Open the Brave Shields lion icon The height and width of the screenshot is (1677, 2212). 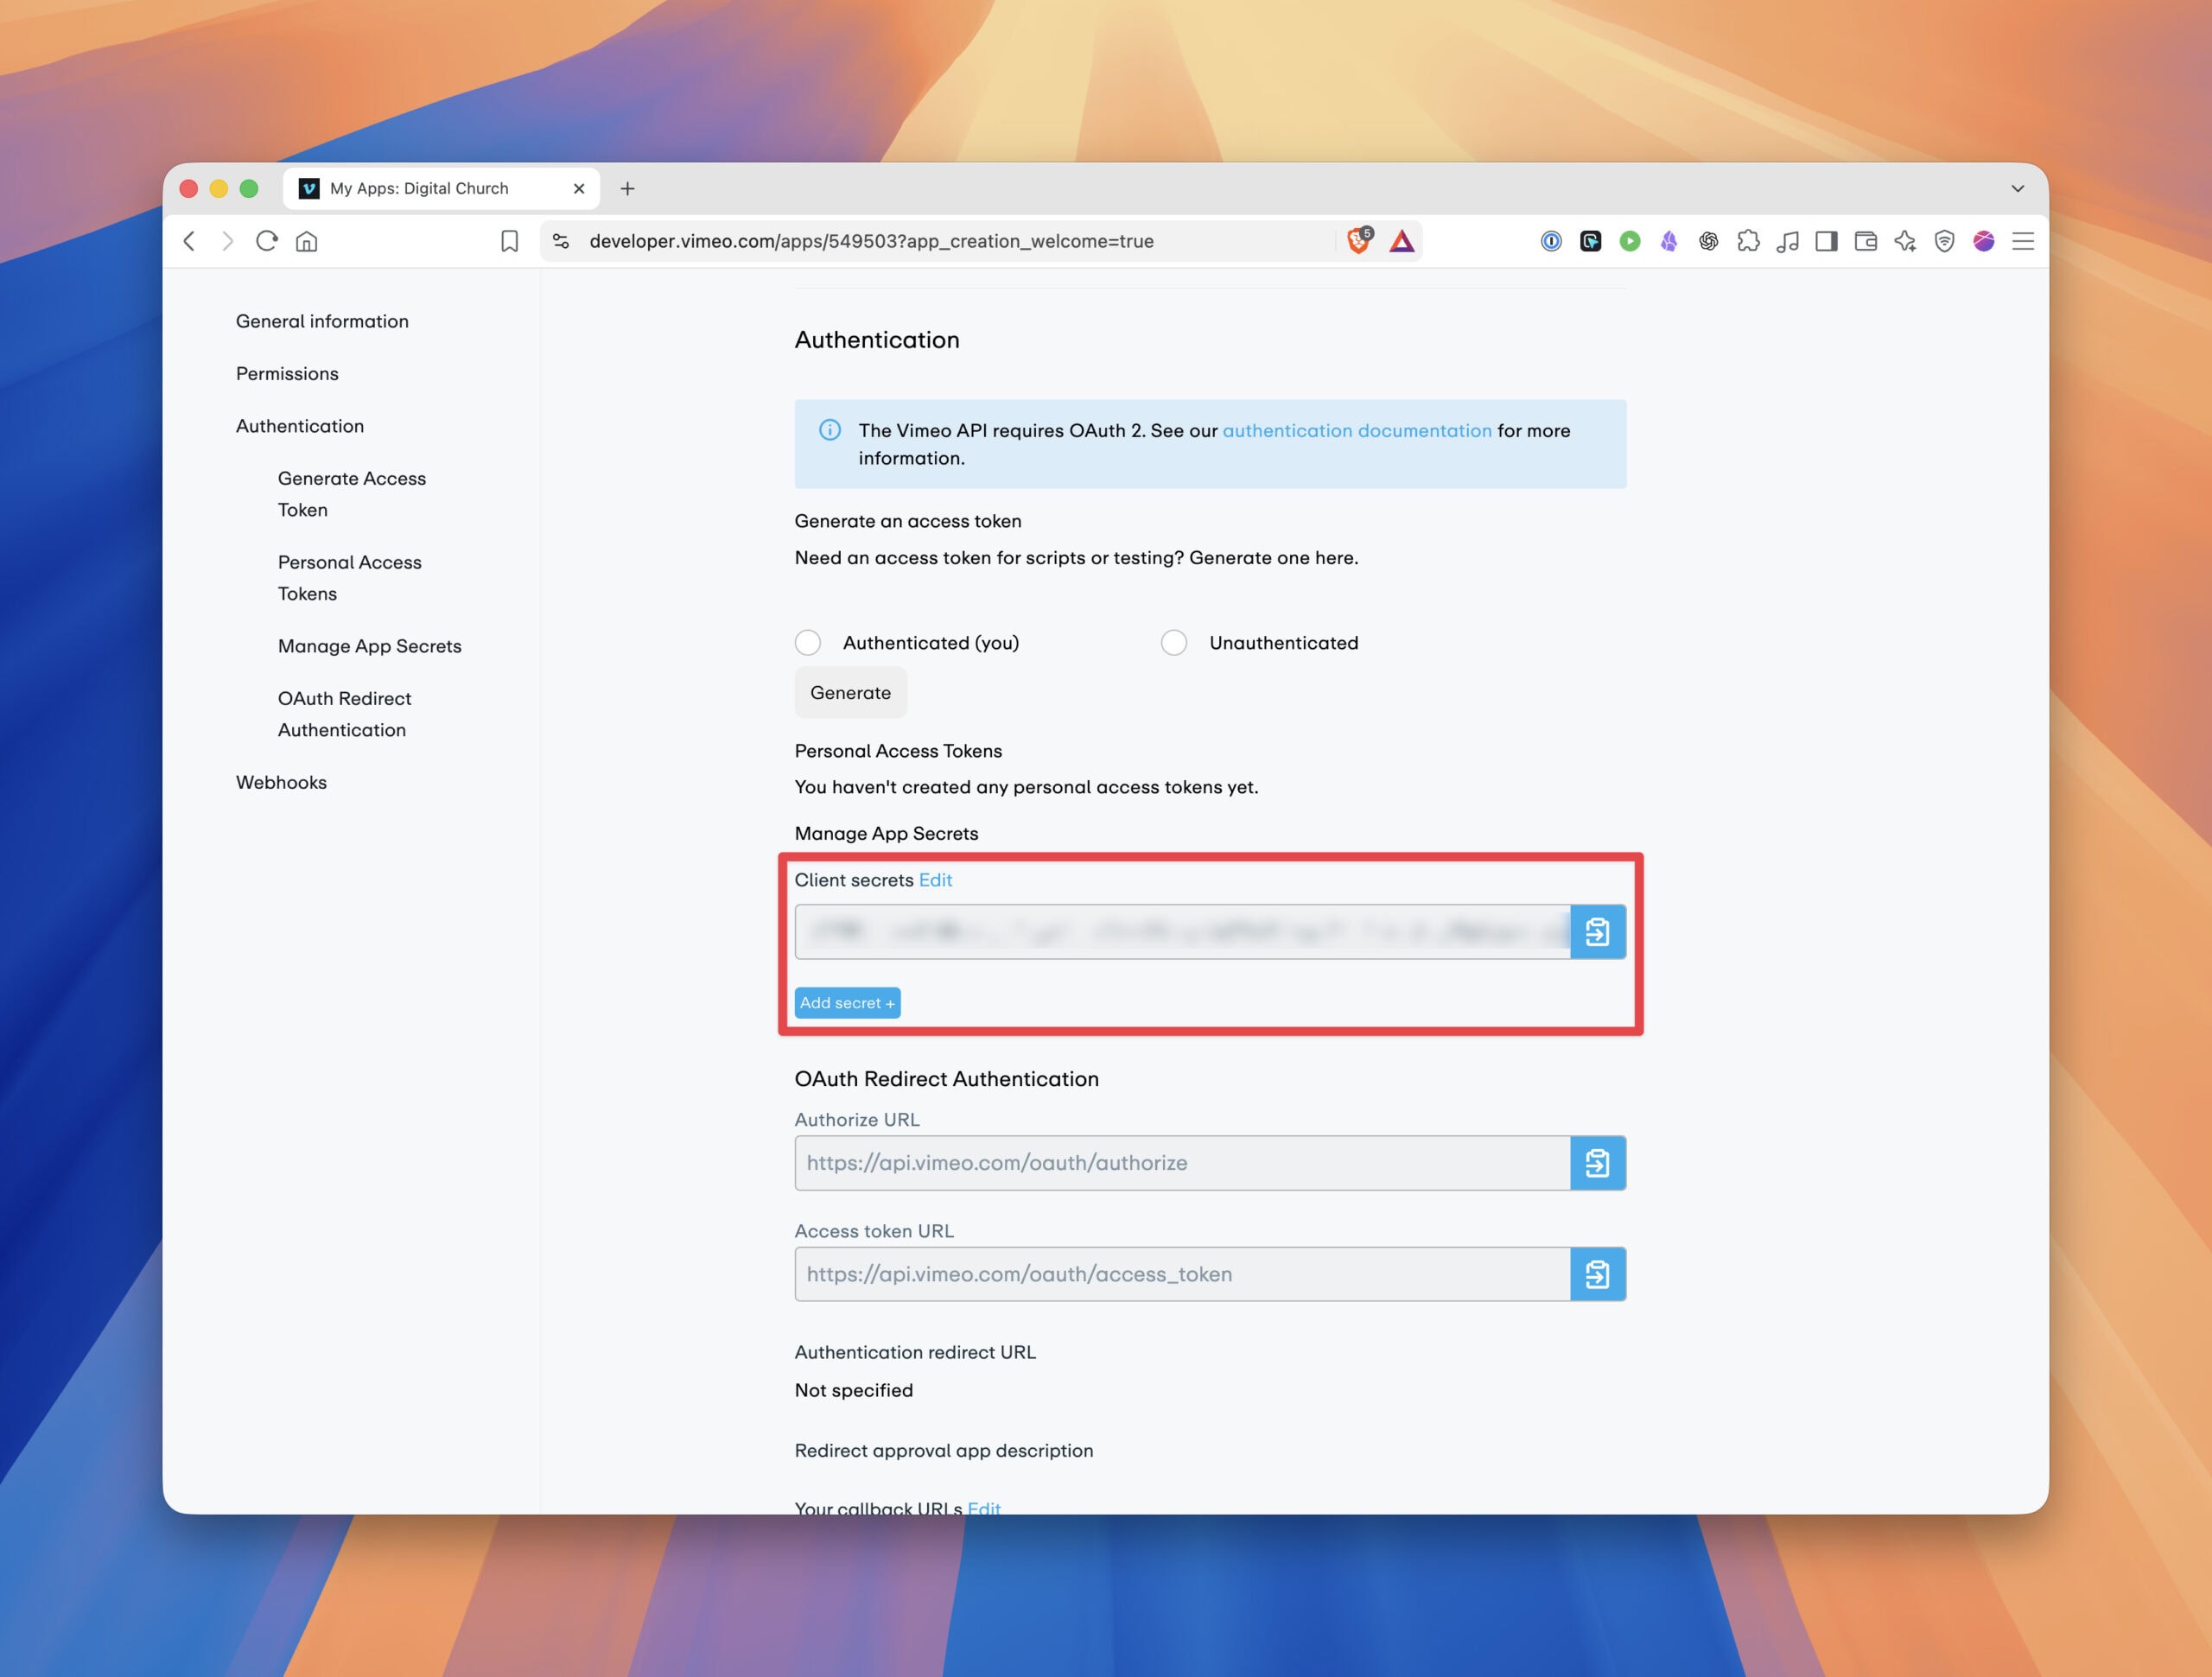[x=1360, y=240]
